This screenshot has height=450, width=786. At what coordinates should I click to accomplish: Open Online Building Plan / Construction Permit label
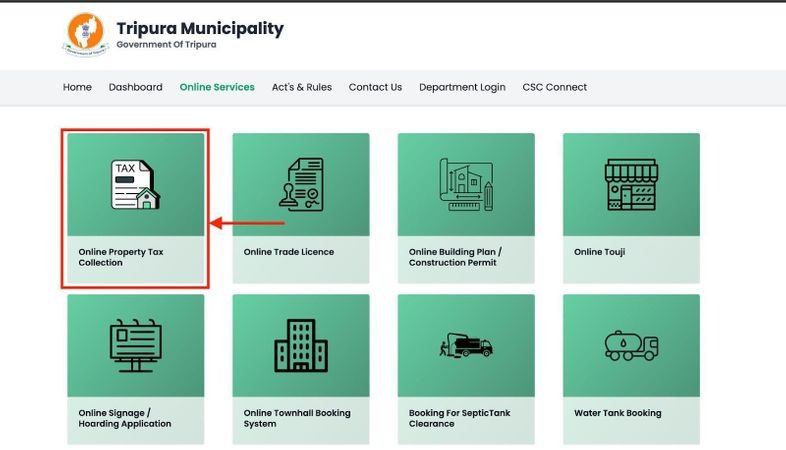tap(455, 257)
